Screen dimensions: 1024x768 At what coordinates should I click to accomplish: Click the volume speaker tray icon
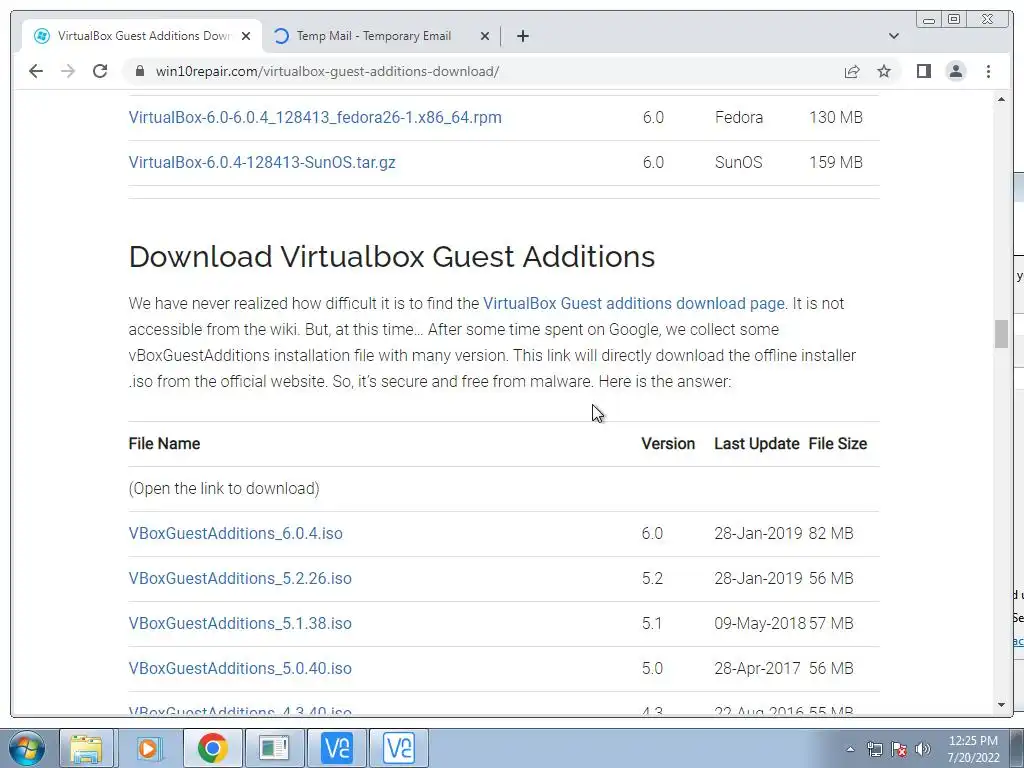coord(923,749)
